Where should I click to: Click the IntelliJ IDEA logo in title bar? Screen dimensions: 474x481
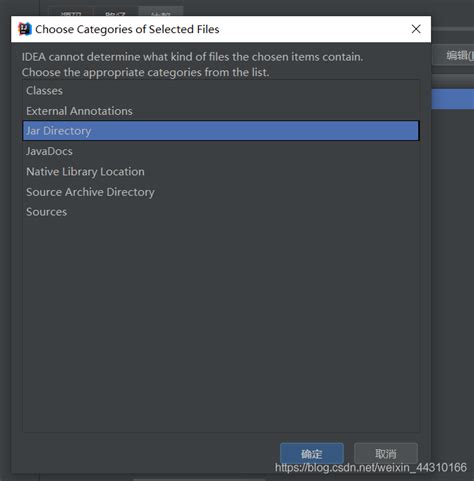tap(25, 29)
